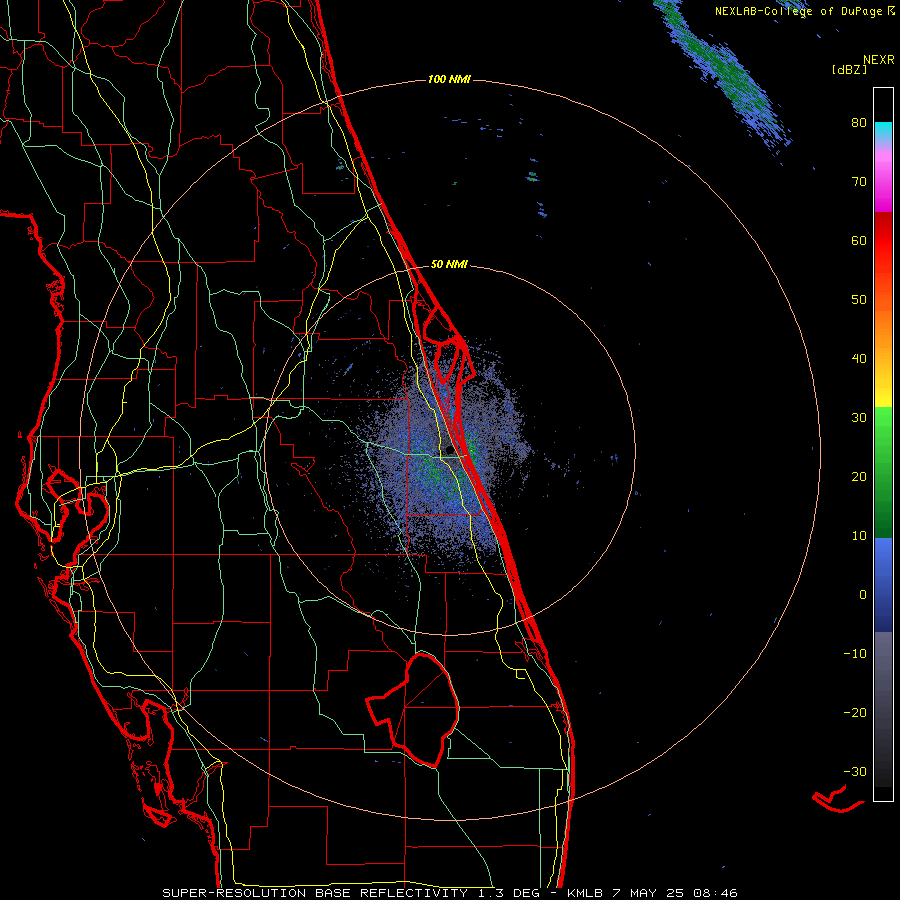This screenshot has width=900, height=900.
Task: Select the 40 value on the dBZ scale
Action: coord(859,358)
